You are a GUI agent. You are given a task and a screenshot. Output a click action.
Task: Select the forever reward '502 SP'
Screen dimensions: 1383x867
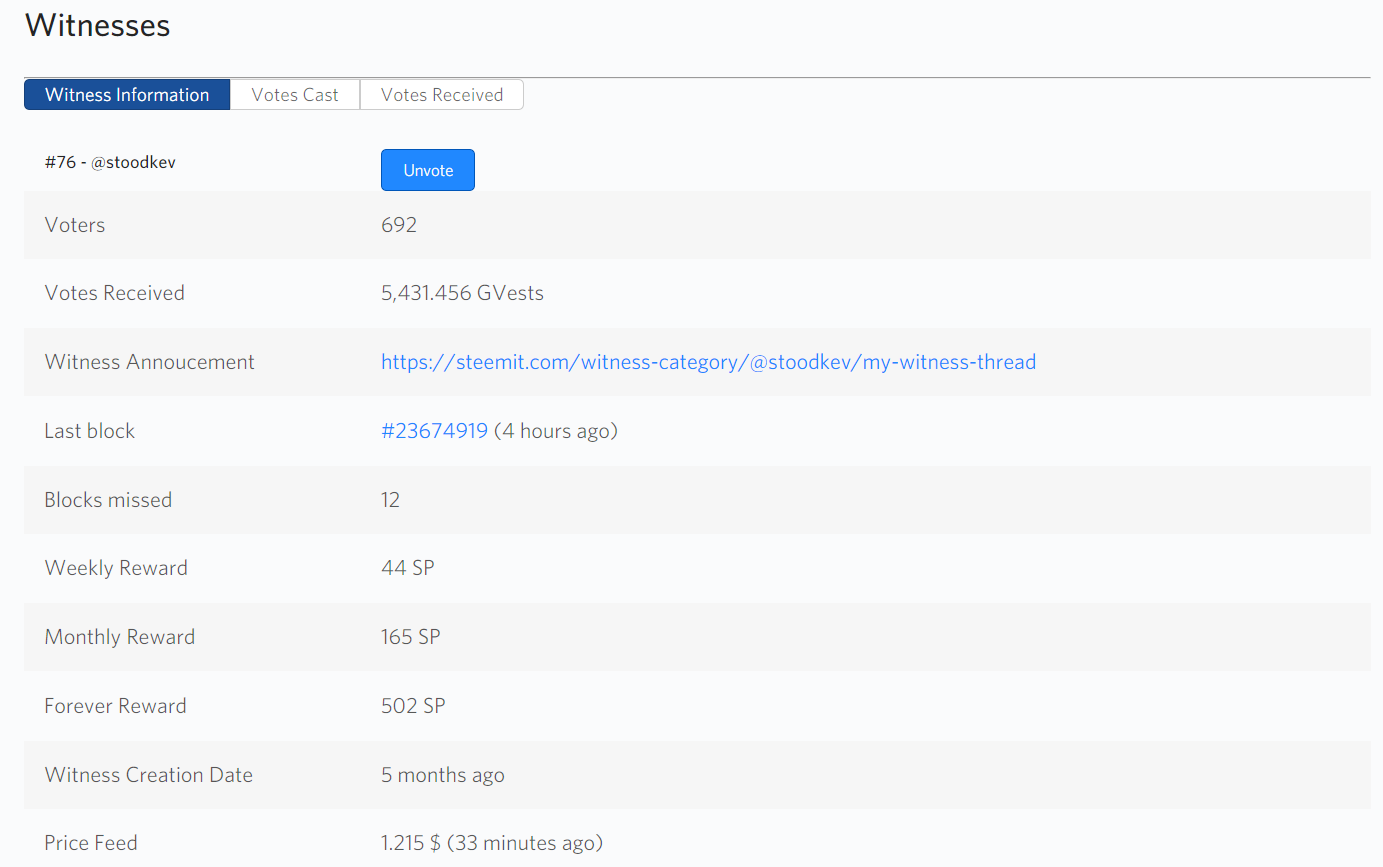tap(413, 706)
